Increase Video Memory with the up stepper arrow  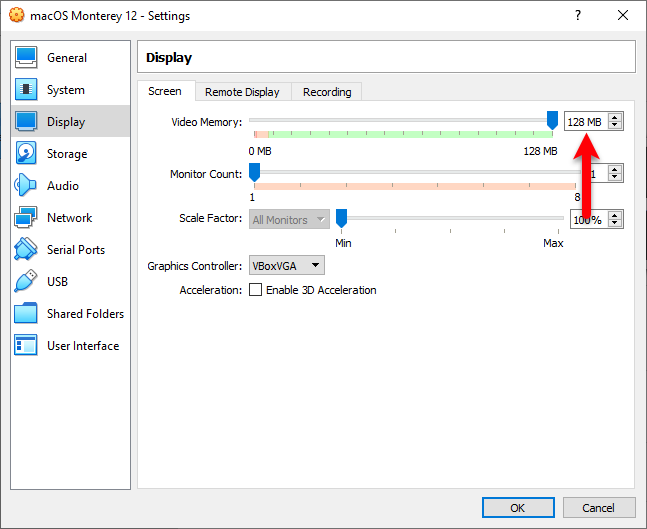click(615, 118)
